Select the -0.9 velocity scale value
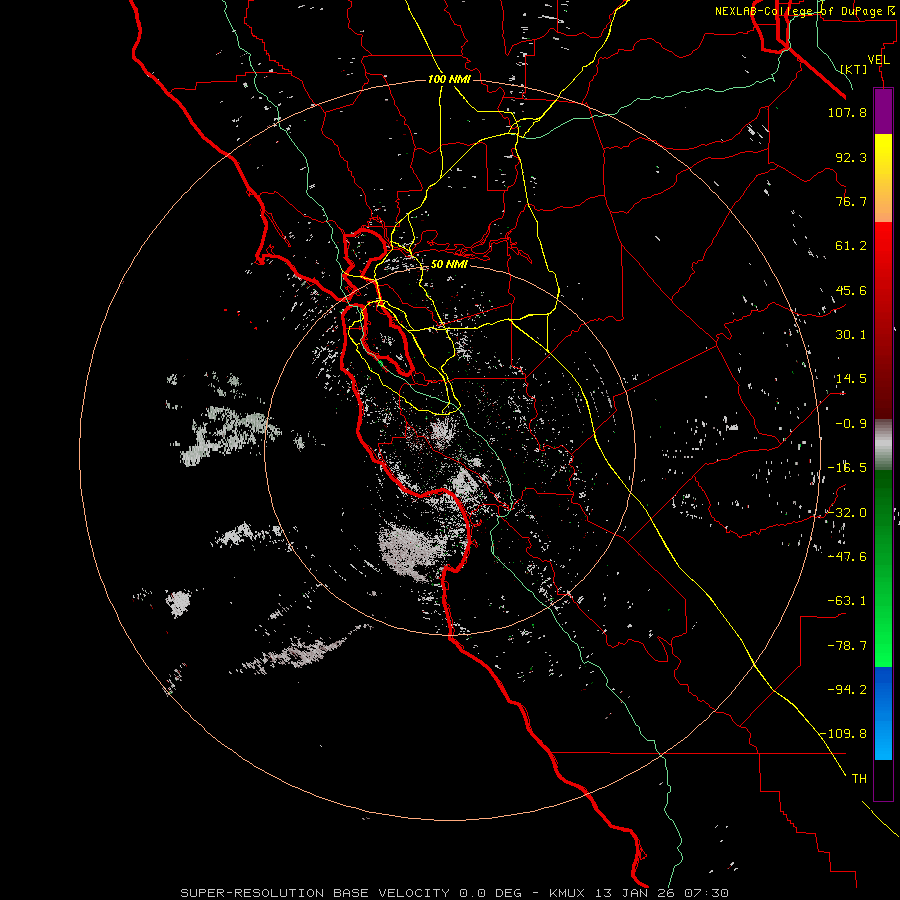 click(851, 424)
